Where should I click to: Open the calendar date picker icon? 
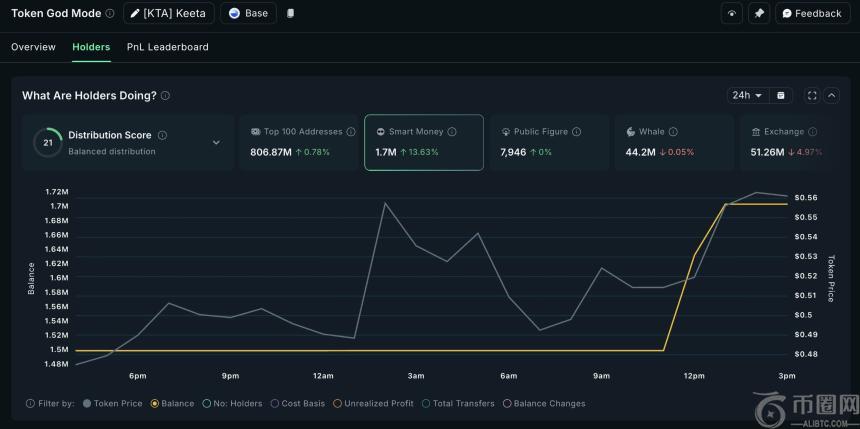[x=782, y=96]
